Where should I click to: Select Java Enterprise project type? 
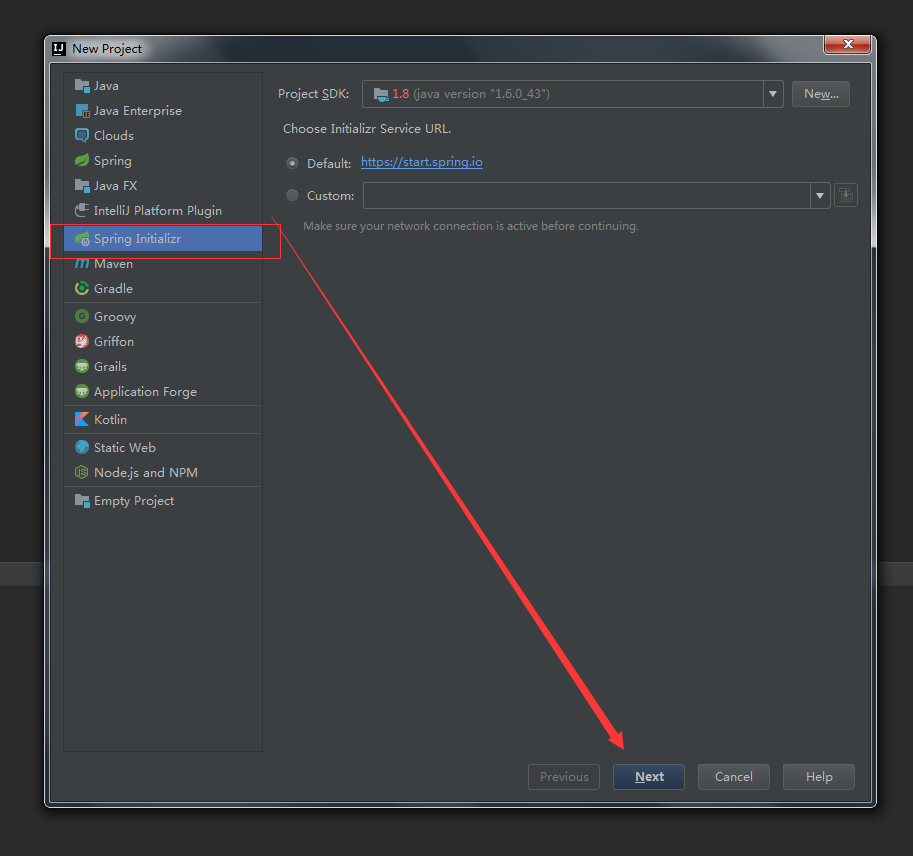[x=137, y=111]
